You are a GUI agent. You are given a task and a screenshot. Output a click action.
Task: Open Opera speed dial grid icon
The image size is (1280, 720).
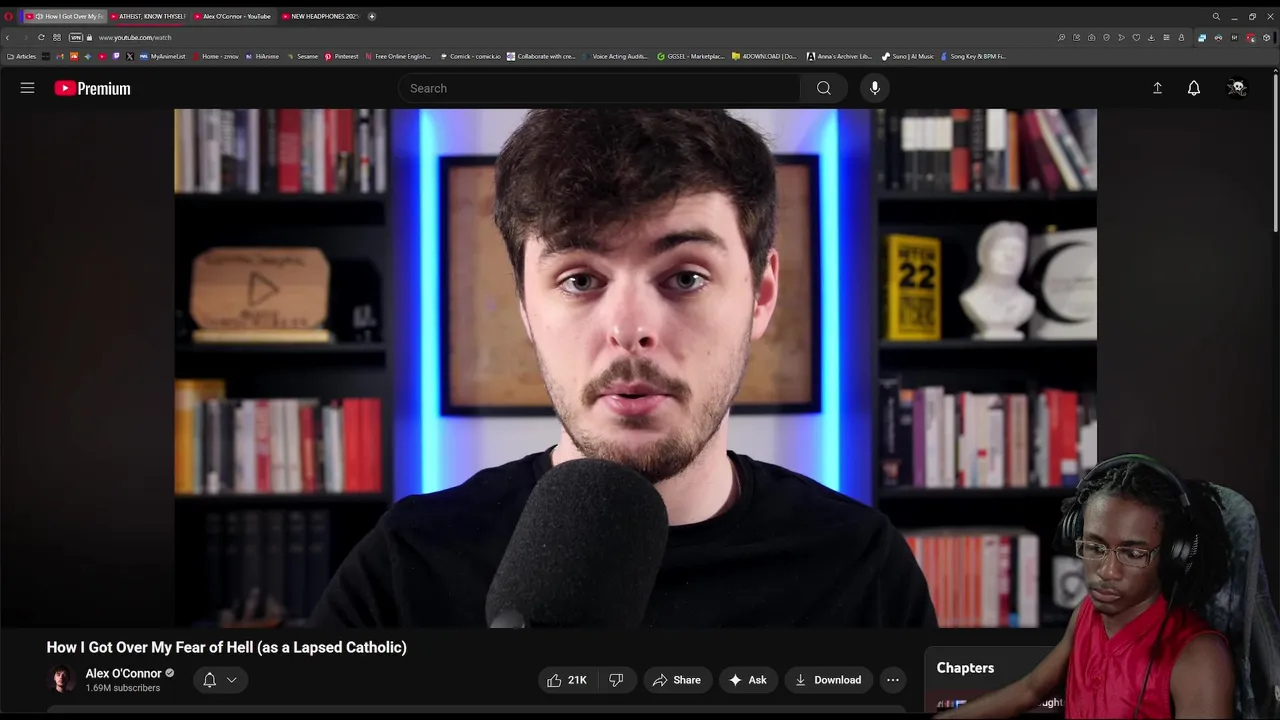pyautogui.click(x=57, y=37)
